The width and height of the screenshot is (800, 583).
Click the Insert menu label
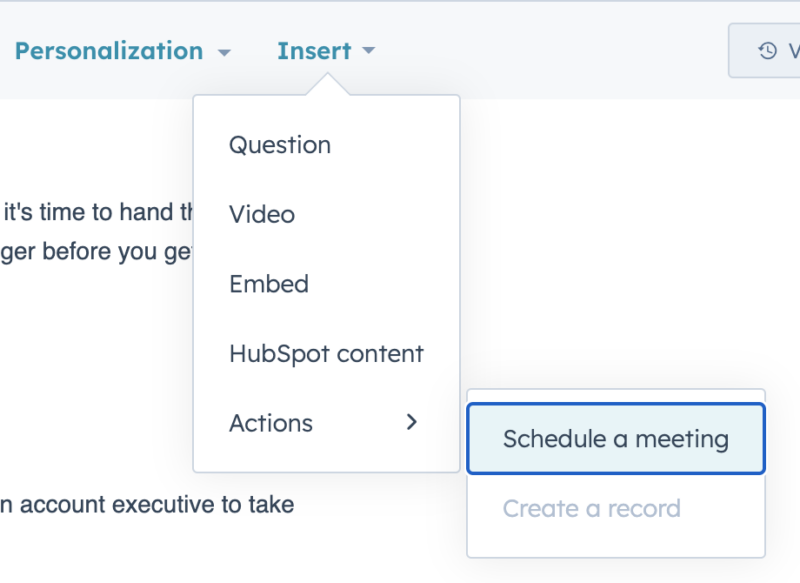click(x=314, y=50)
